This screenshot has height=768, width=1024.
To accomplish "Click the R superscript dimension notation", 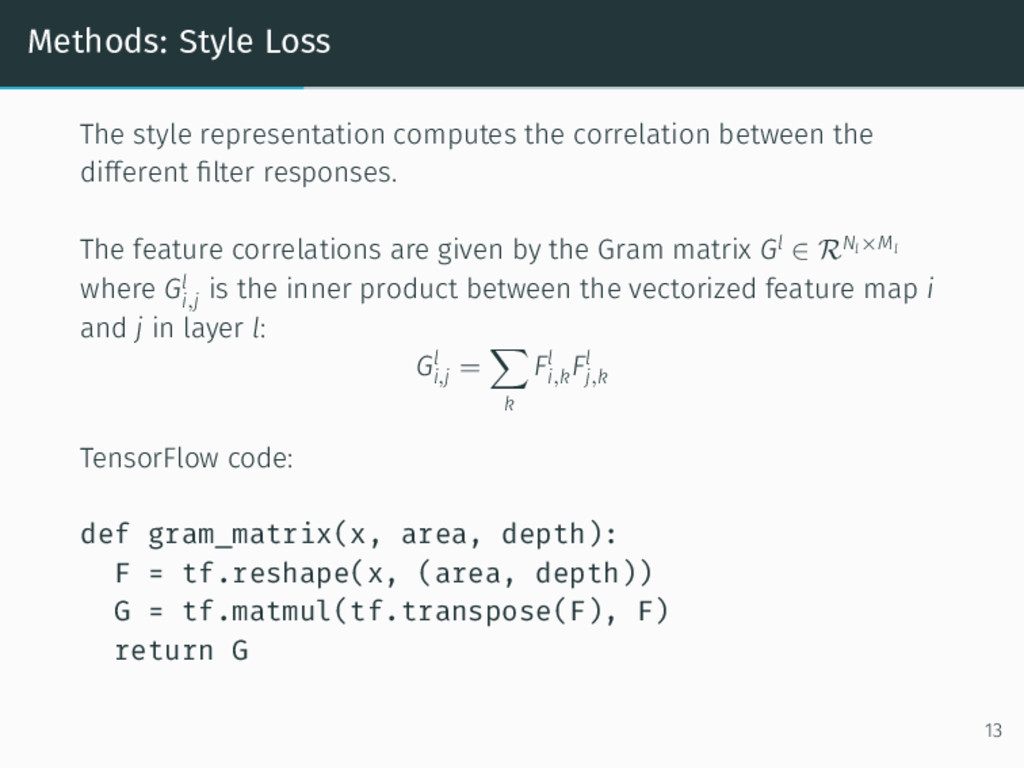I will 858,248.
